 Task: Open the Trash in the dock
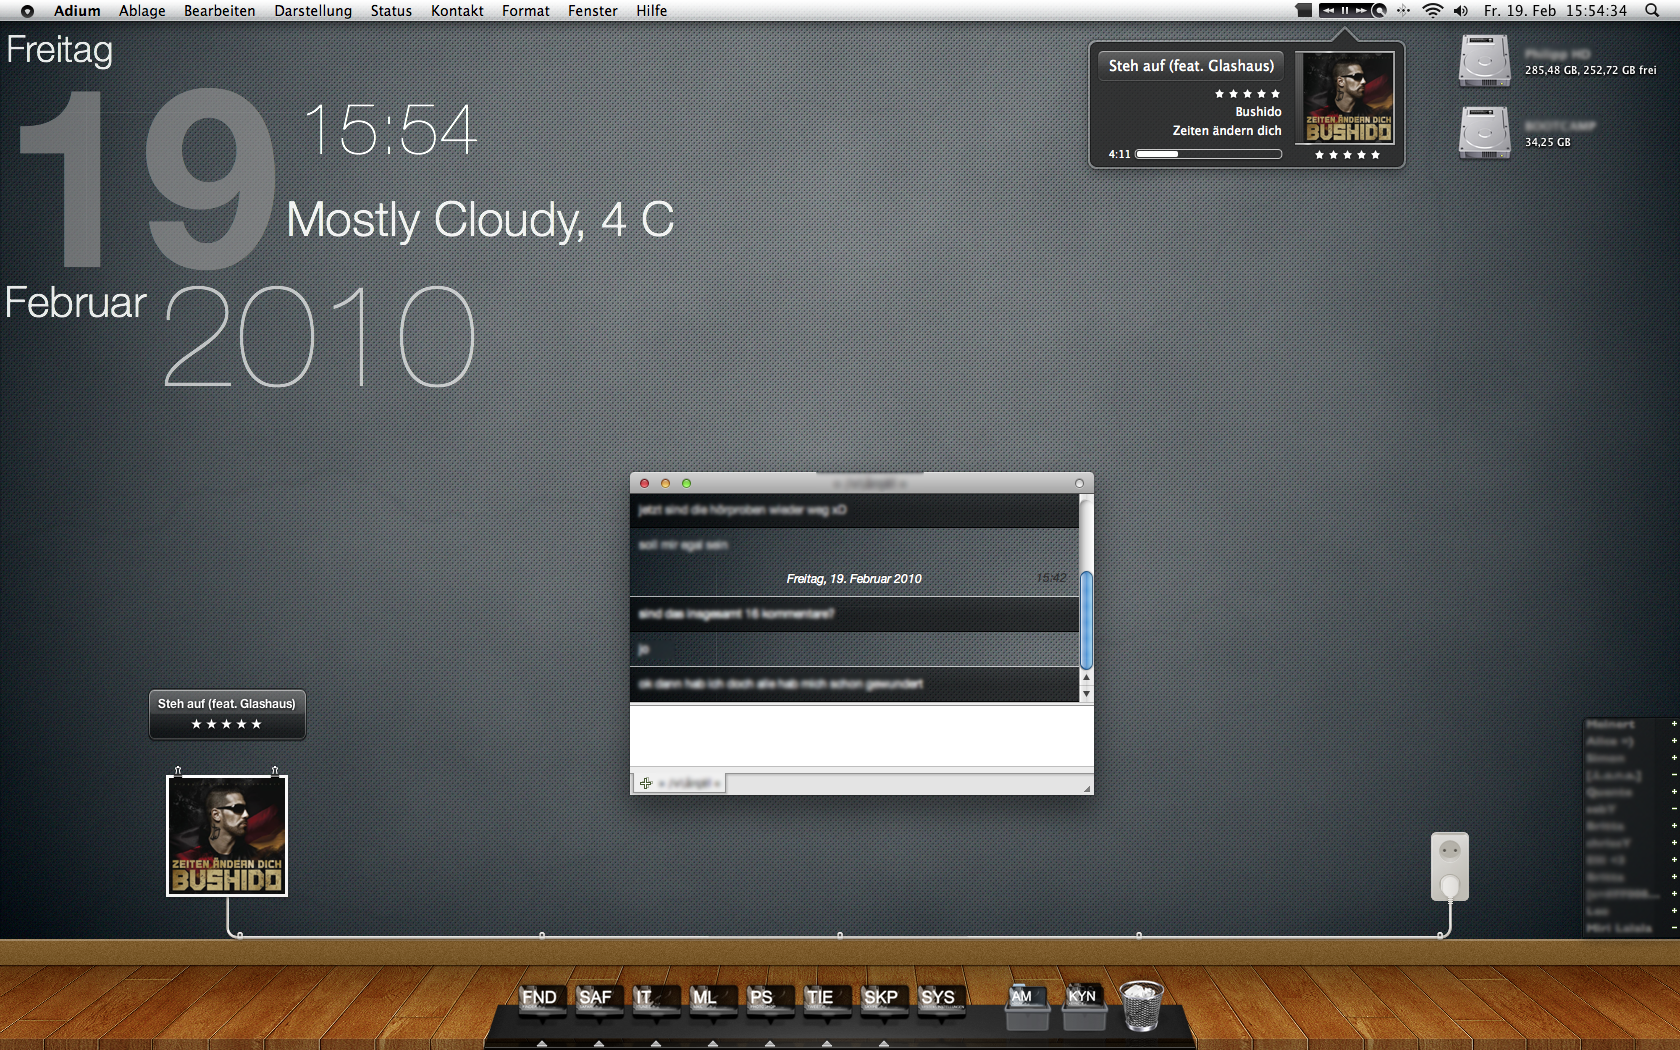click(1141, 1005)
